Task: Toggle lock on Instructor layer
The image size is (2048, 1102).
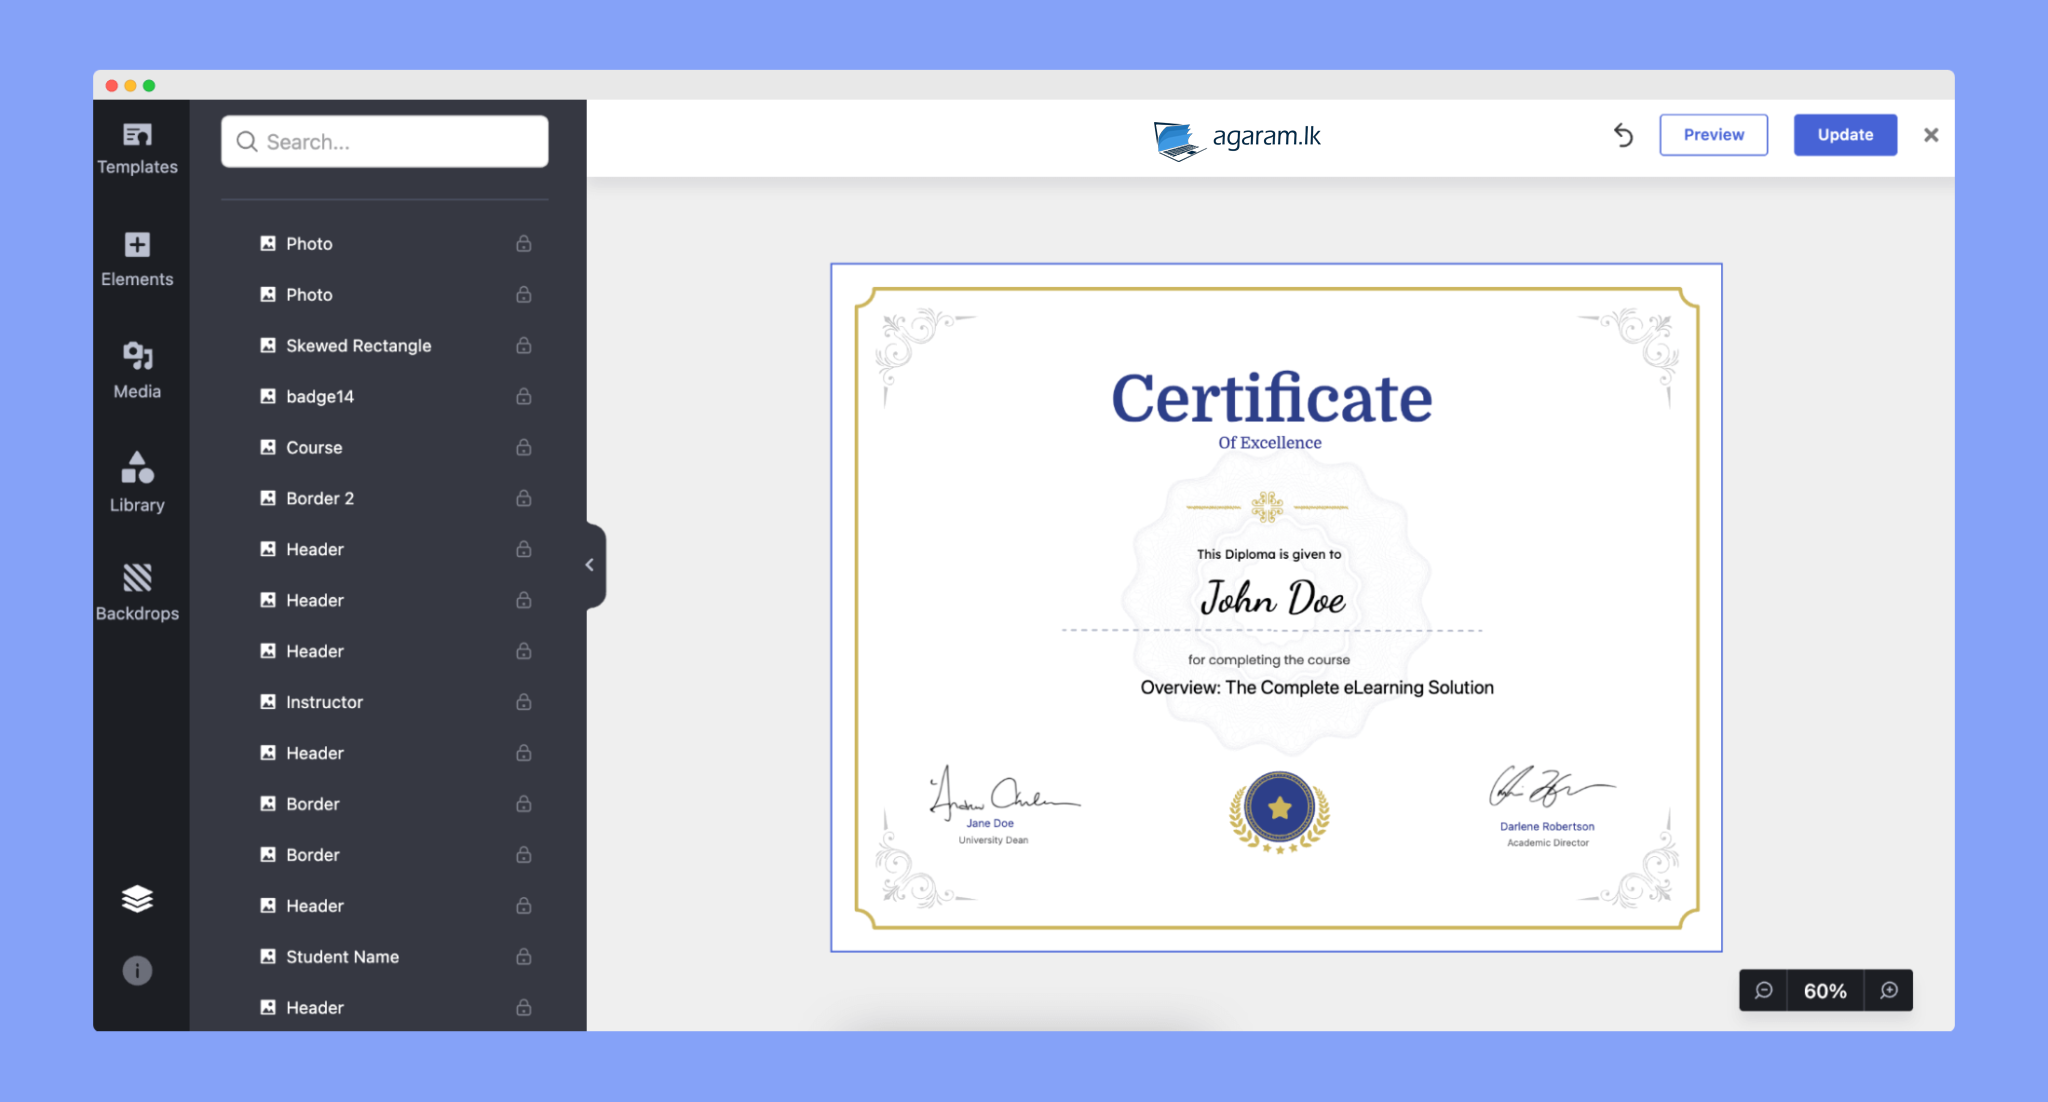Action: click(523, 702)
